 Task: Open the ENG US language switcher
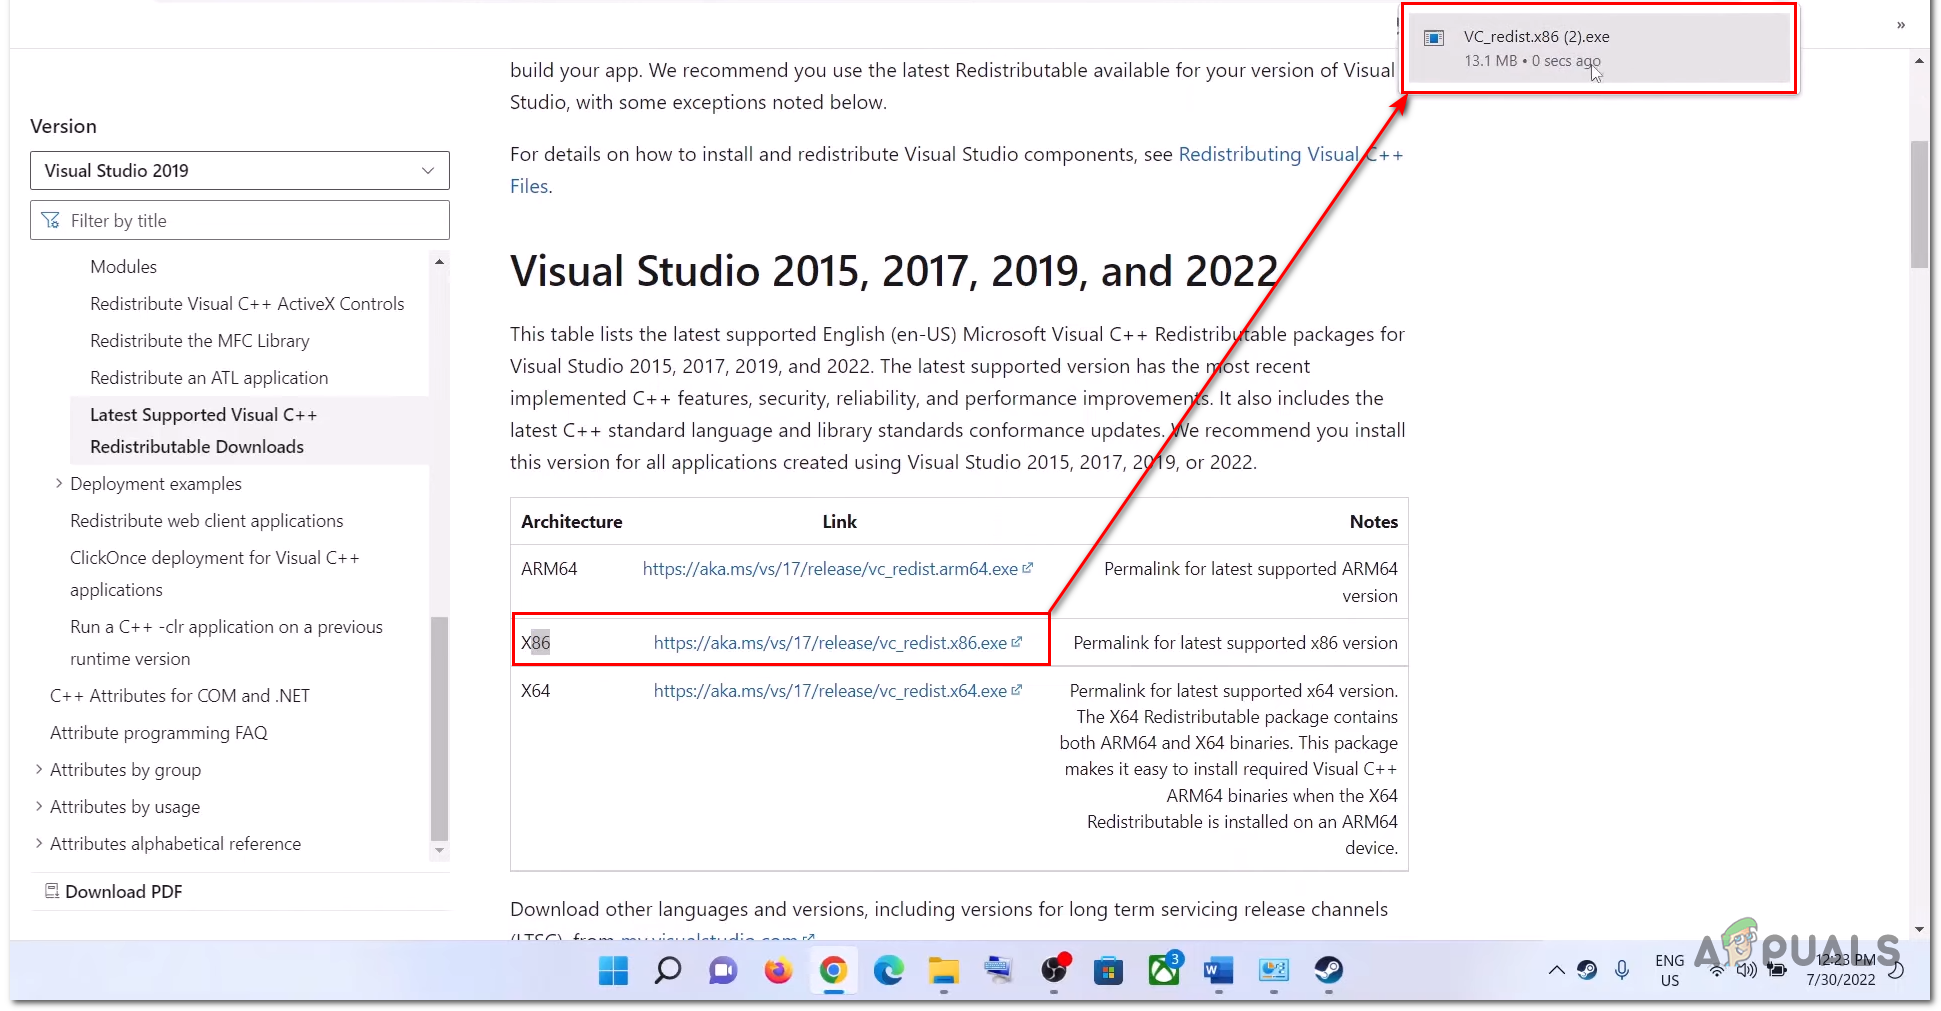1669,970
